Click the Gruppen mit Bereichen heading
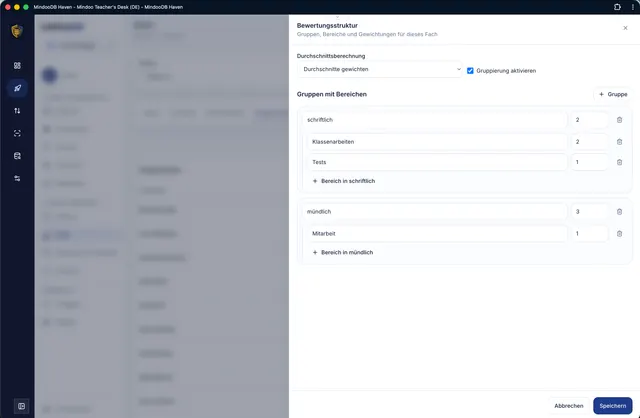 point(332,94)
